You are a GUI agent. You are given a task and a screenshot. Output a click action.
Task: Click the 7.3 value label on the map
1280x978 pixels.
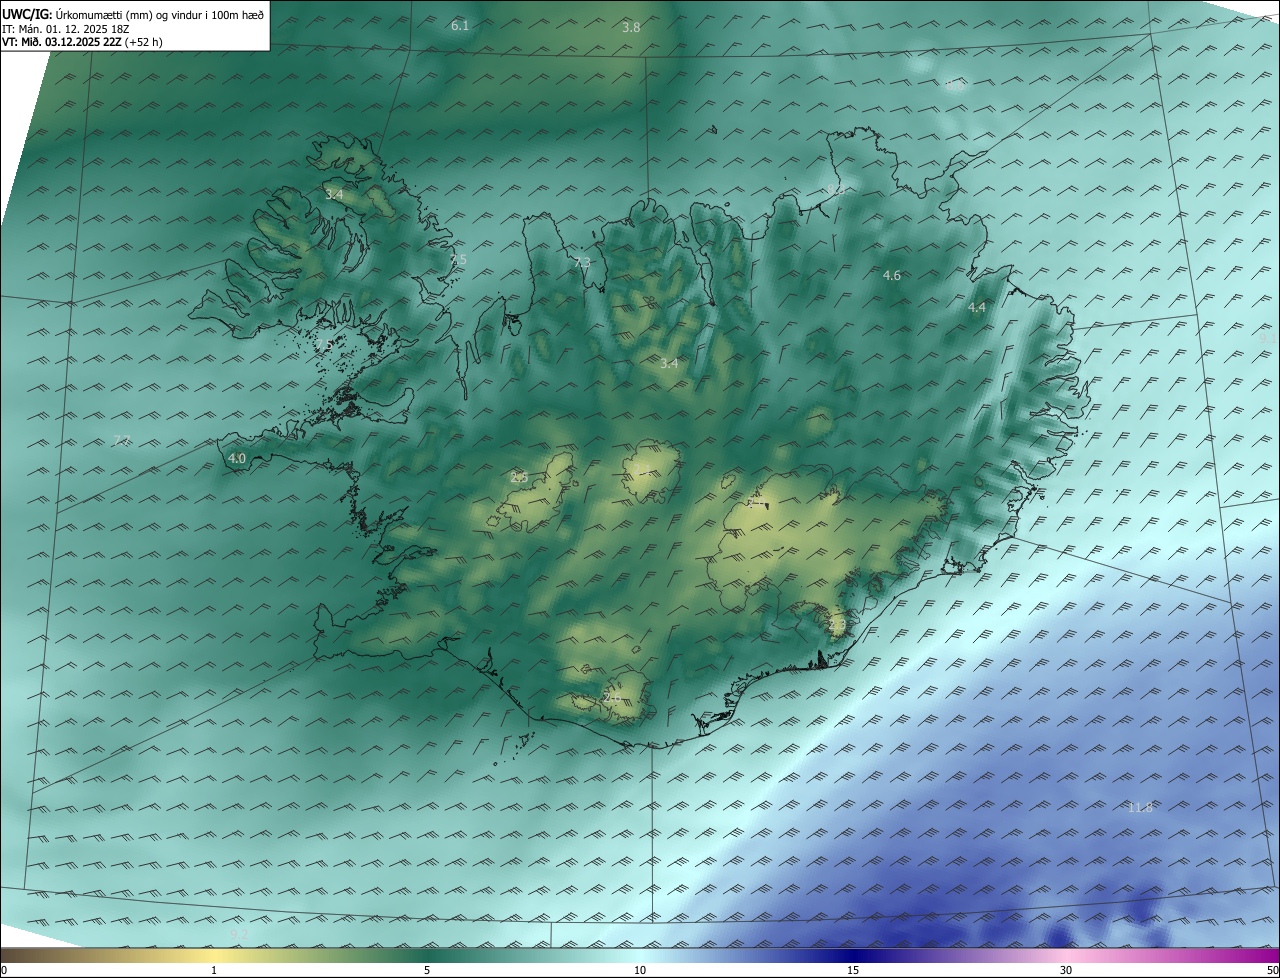click(582, 262)
